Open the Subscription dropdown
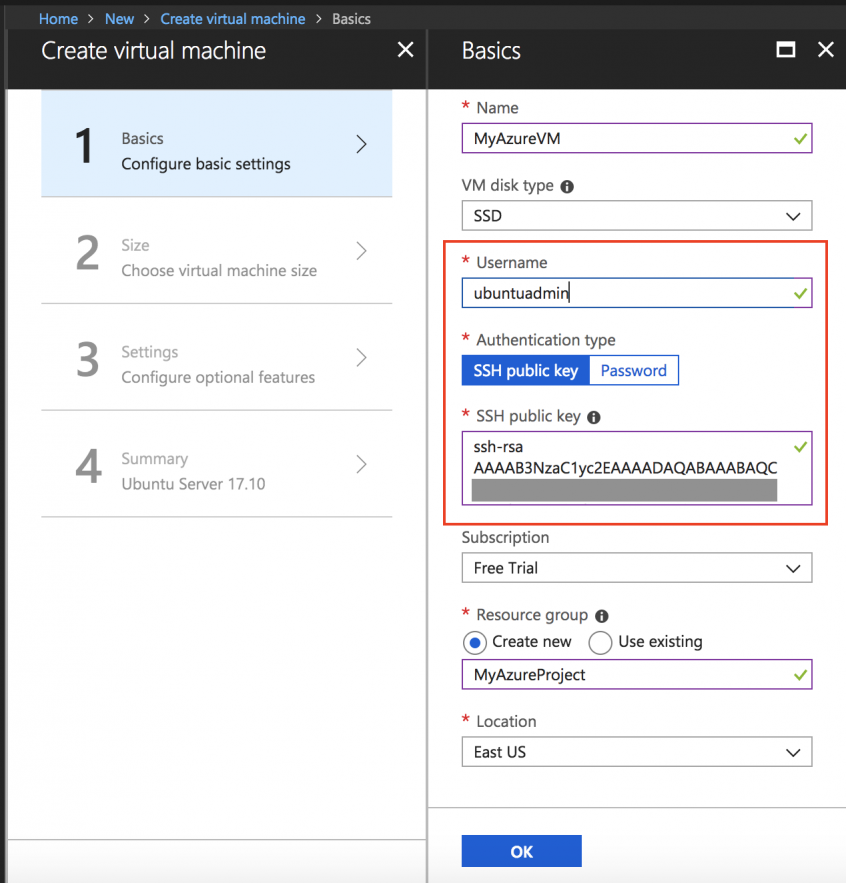This screenshot has height=883, width=846. click(636, 568)
